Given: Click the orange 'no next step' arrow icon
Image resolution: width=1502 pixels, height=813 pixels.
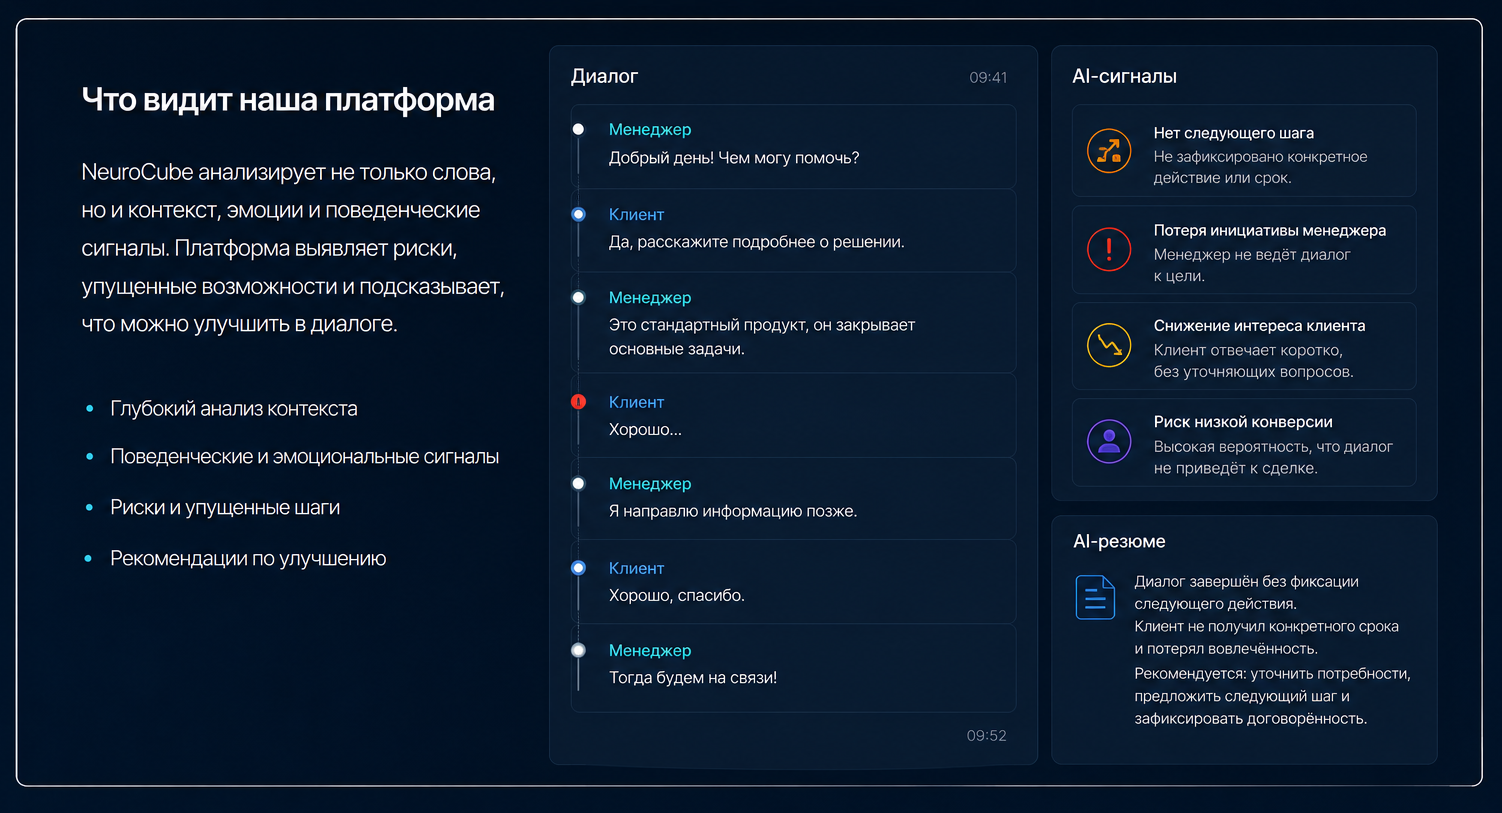Looking at the screenshot, I should coord(1109,151).
